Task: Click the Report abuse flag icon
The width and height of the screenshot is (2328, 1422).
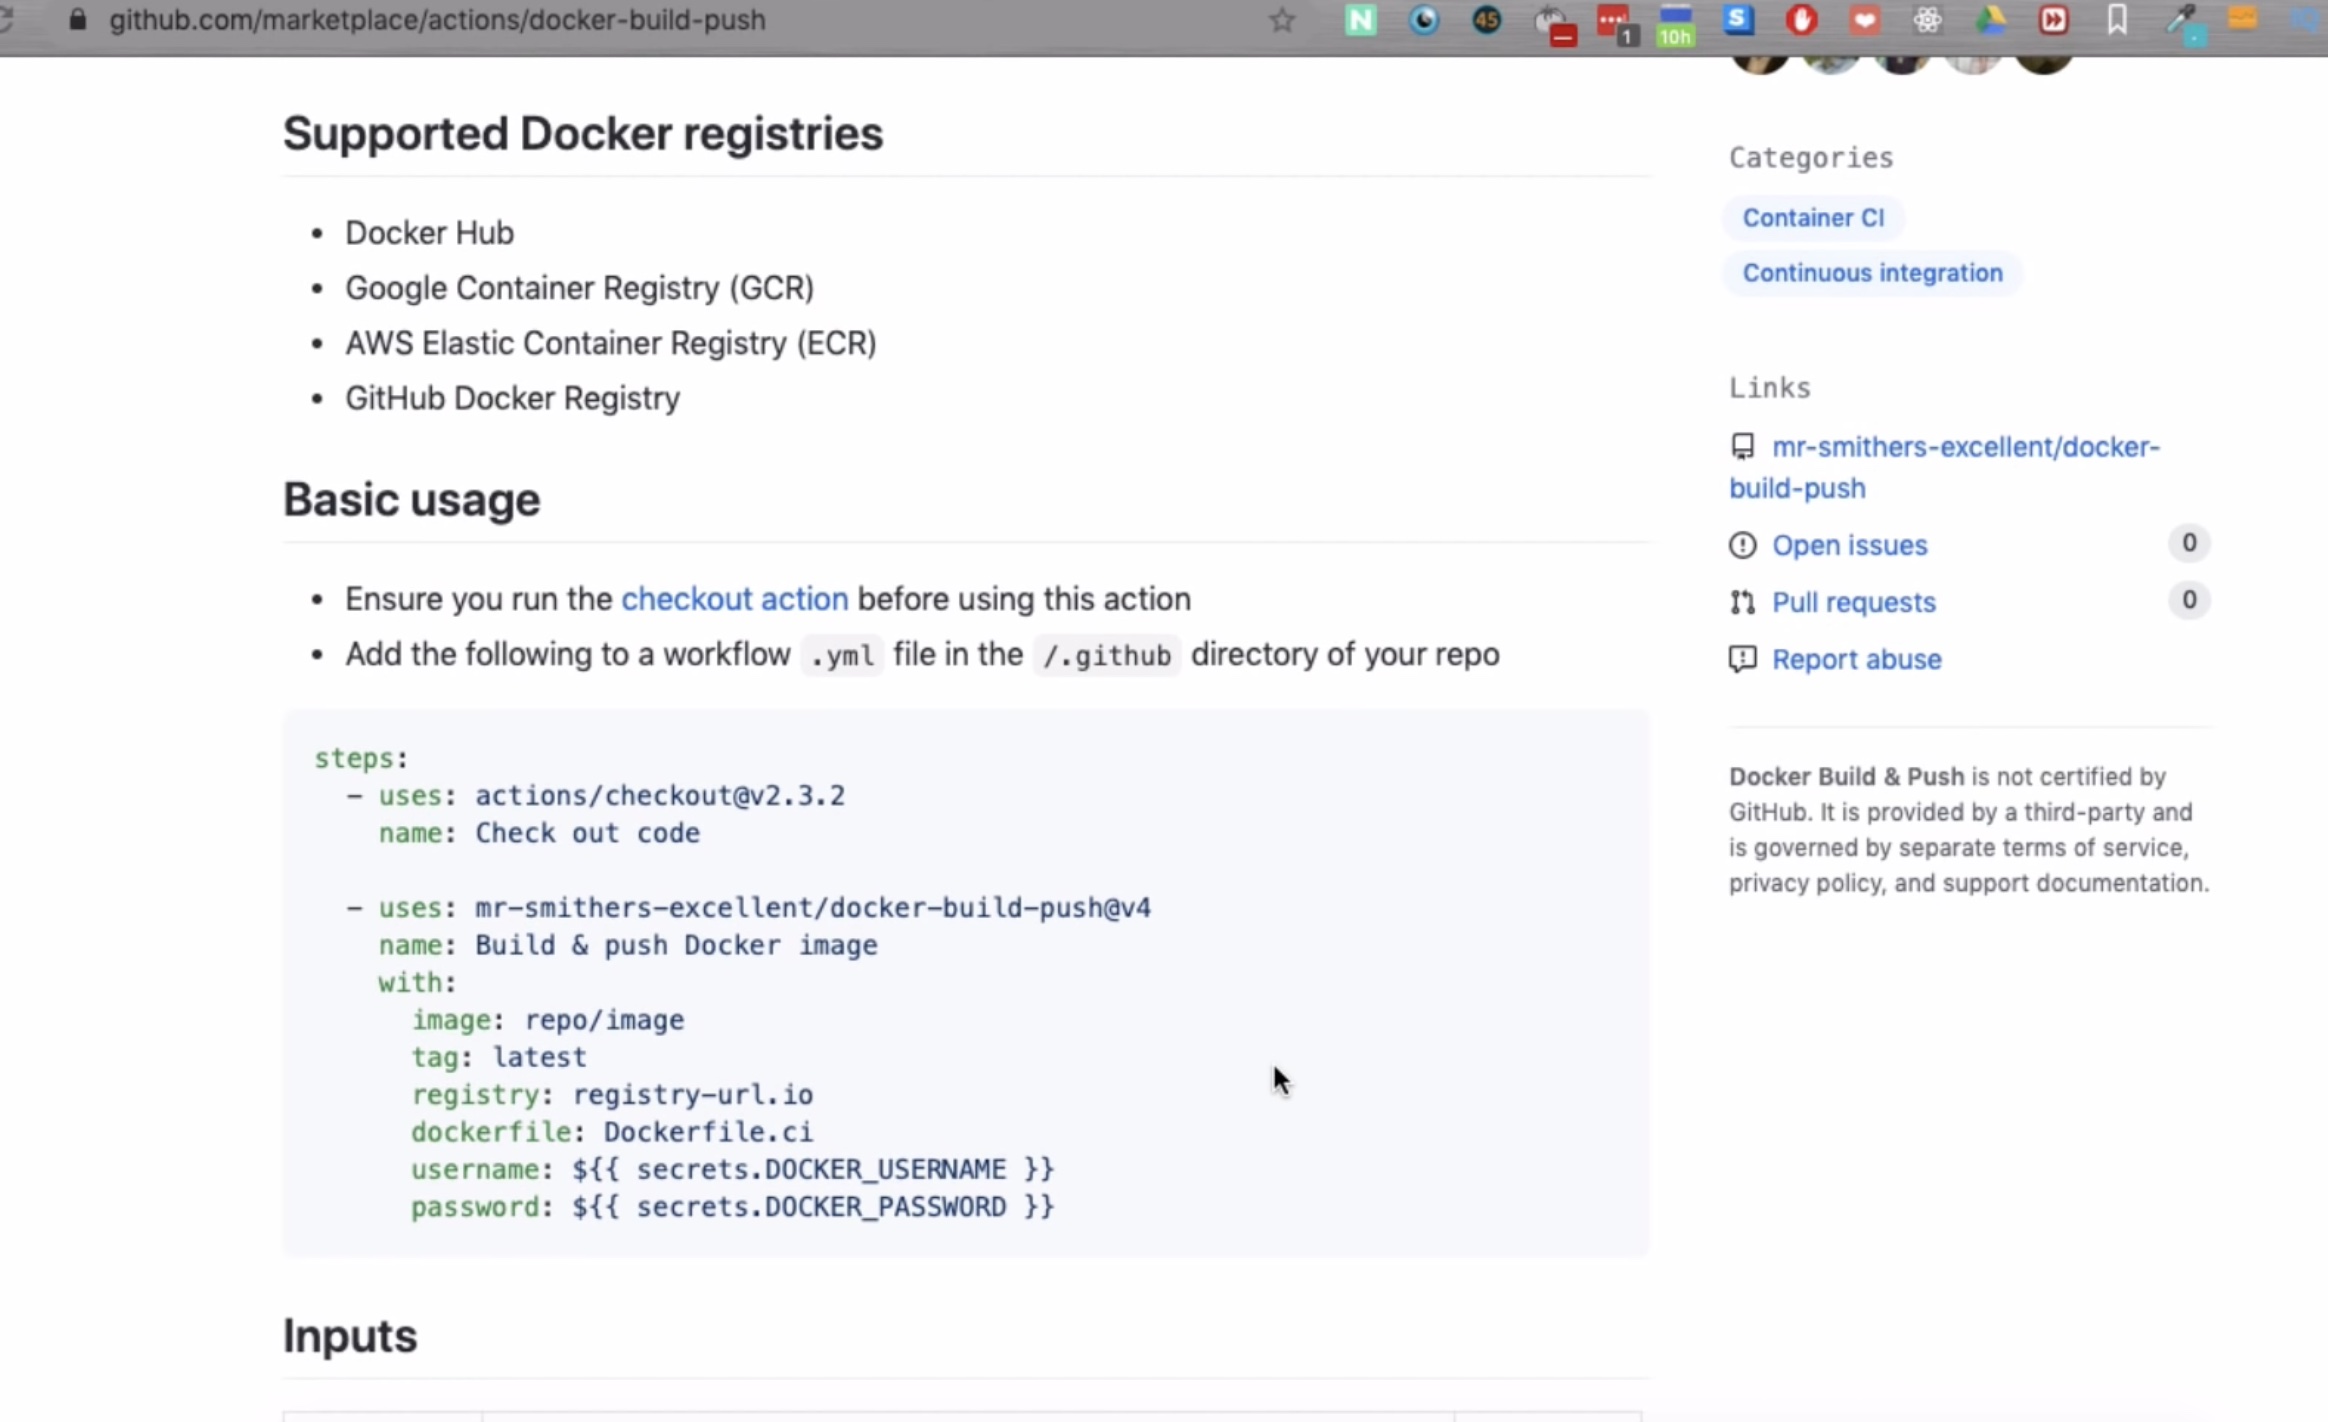Action: [1742, 659]
